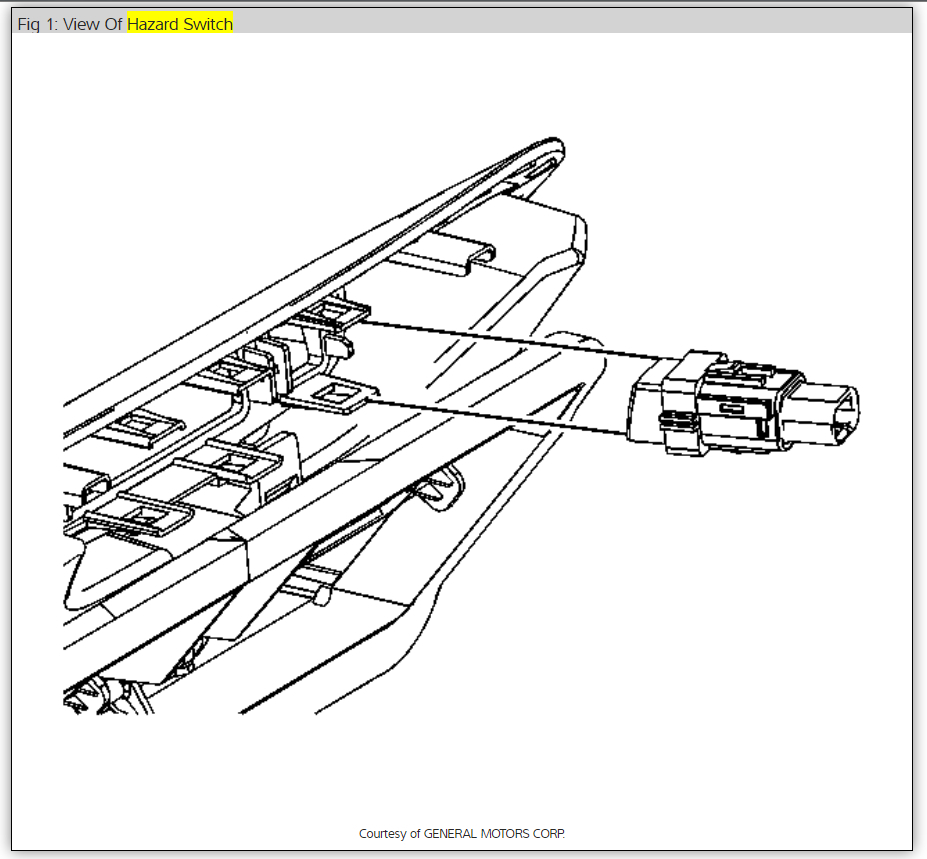Select the highlighted 'Hazard Switch' text
The image size is (927, 859).
tap(180, 24)
